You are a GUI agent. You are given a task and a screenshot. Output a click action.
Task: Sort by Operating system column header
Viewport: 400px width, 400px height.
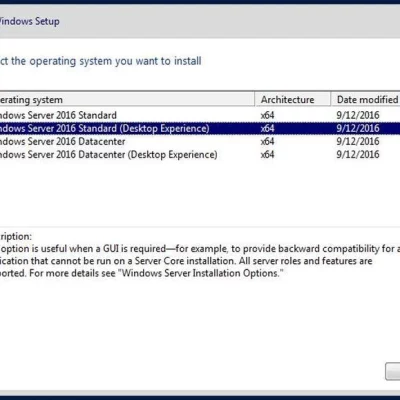pos(127,100)
